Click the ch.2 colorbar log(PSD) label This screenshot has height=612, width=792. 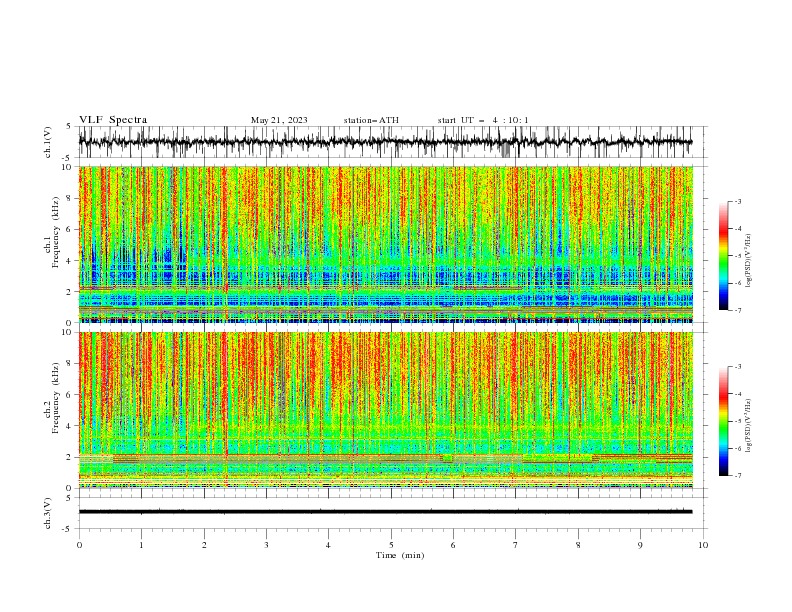749,426
